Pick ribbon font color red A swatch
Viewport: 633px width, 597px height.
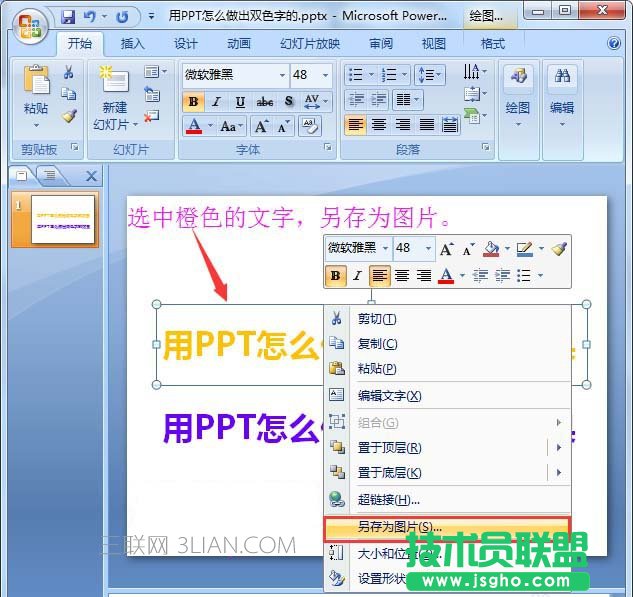click(194, 126)
